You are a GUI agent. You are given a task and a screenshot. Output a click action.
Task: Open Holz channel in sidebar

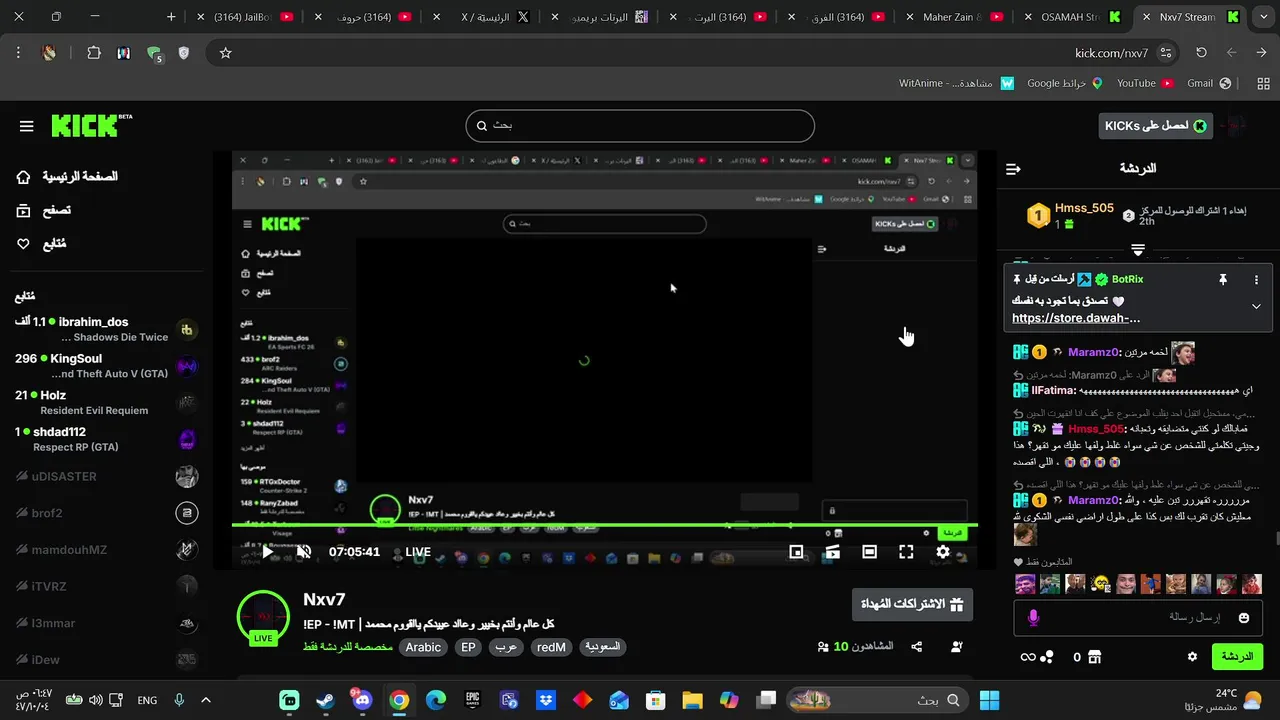(x=105, y=403)
